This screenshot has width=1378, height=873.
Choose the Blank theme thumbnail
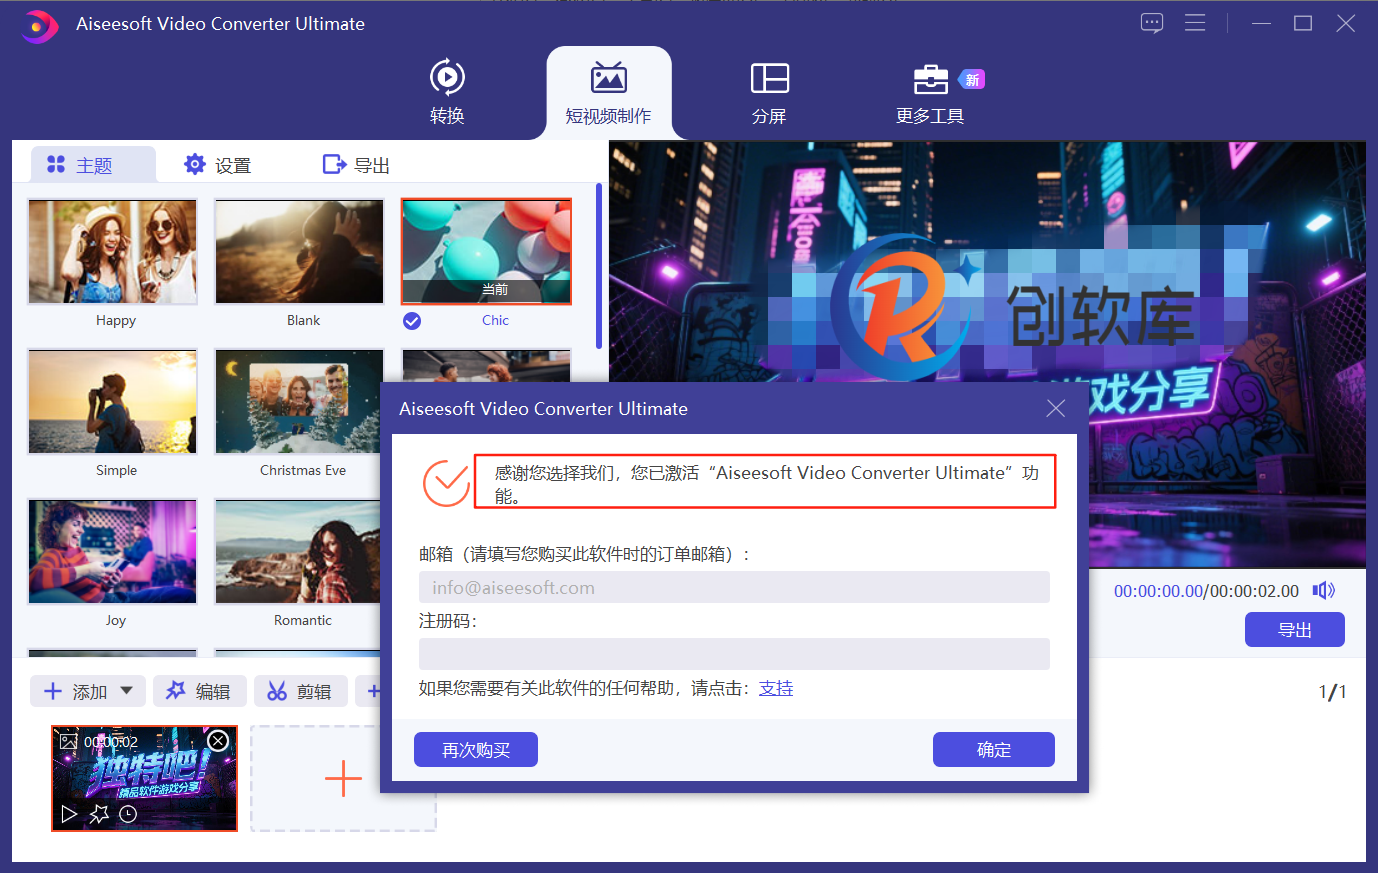[x=300, y=251]
